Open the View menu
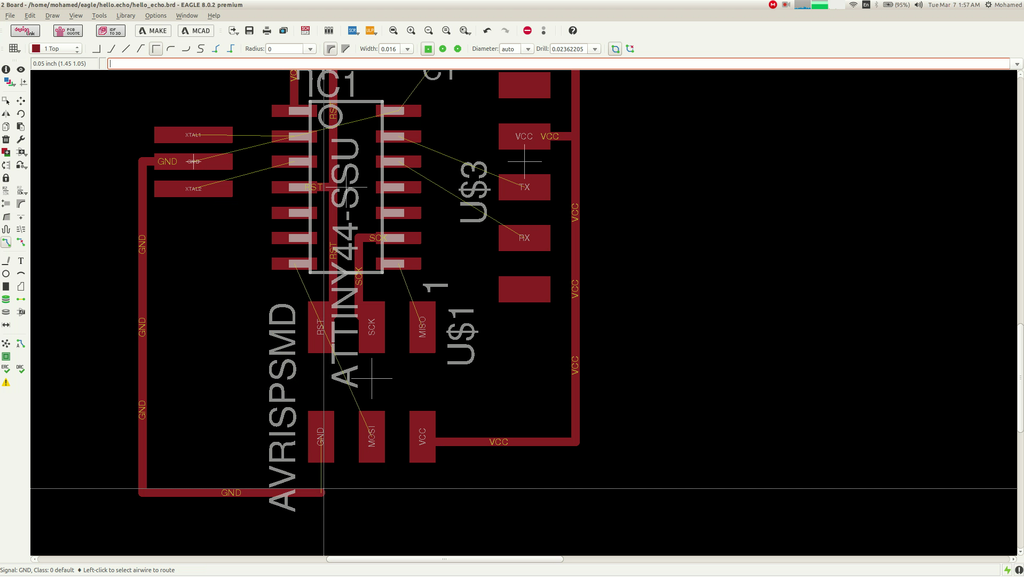1024x577 pixels. pyautogui.click(x=76, y=16)
